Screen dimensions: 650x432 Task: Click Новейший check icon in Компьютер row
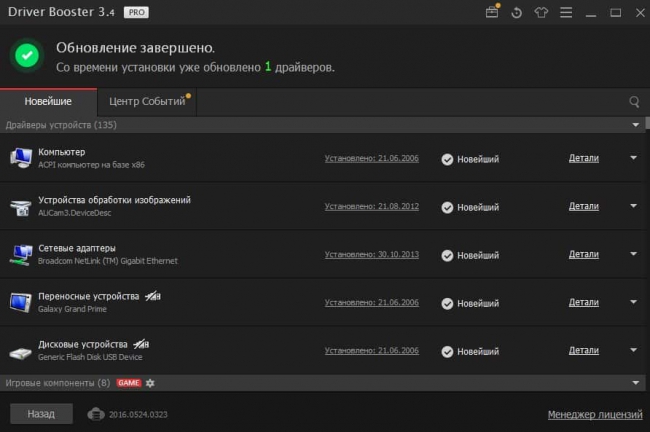pyautogui.click(x=447, y=159)
